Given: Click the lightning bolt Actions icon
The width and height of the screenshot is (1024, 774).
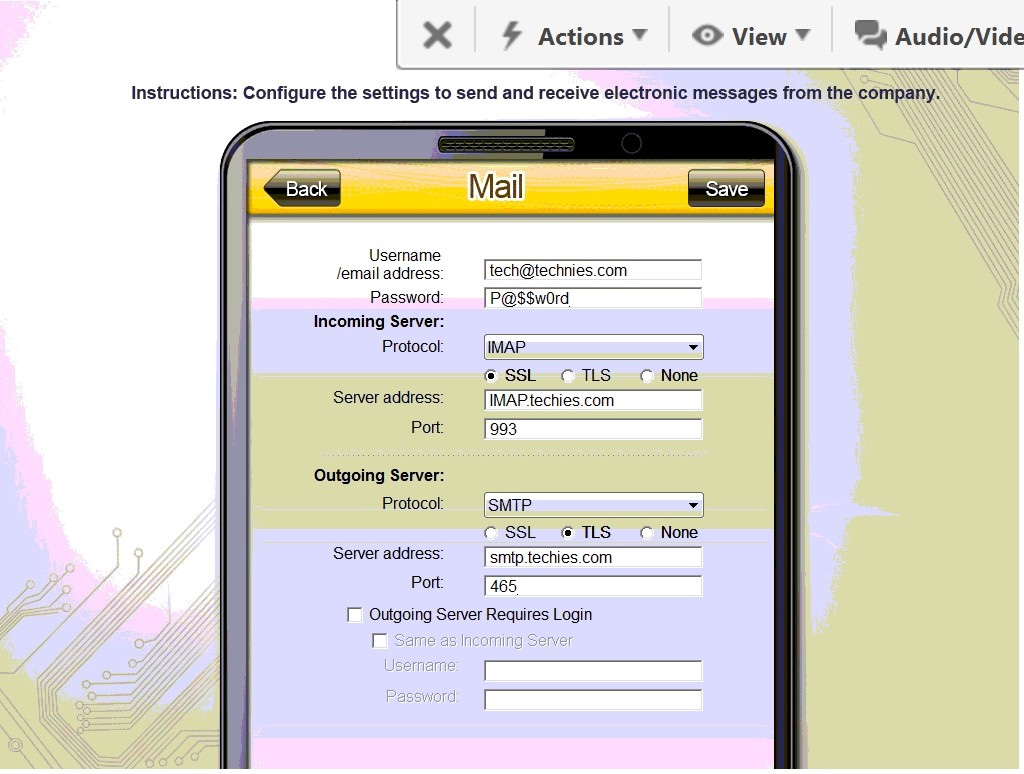Looking at the screenshot, I should (511, 35).
